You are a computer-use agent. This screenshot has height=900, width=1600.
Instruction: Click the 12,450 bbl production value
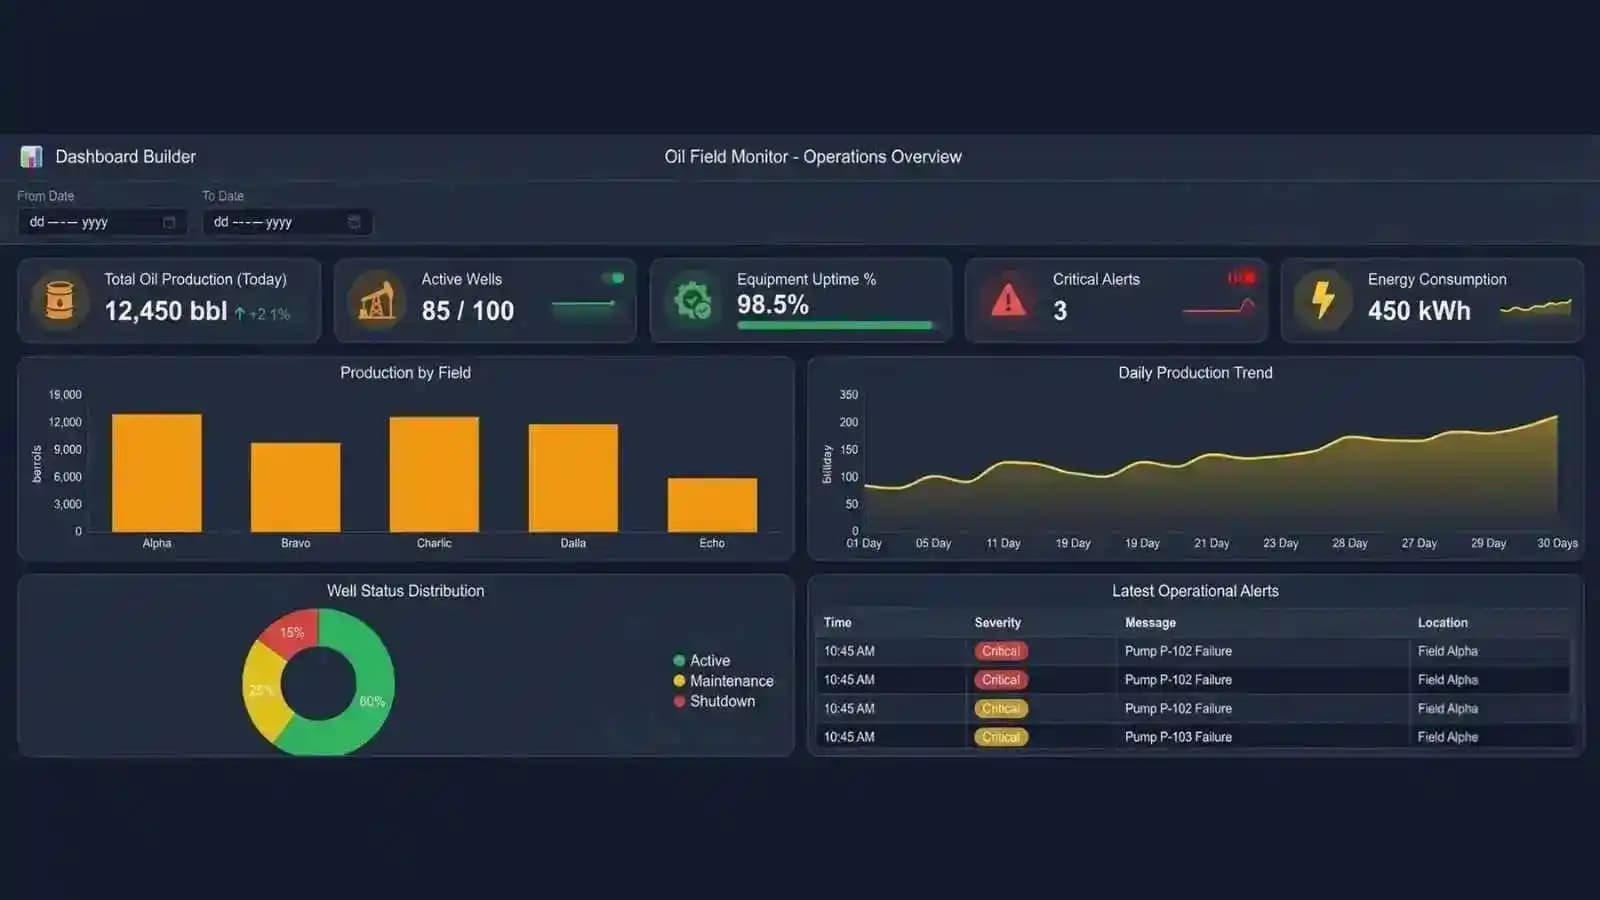click(x=166, y=311)
